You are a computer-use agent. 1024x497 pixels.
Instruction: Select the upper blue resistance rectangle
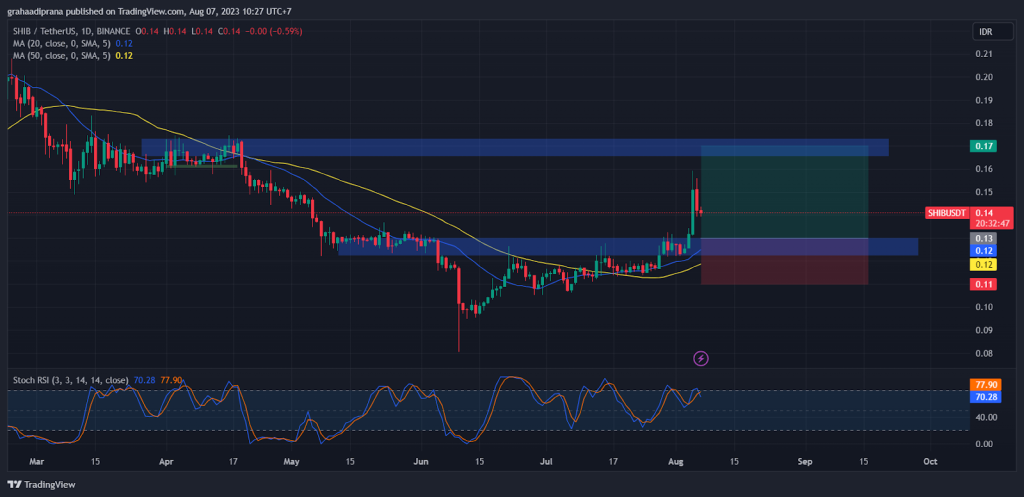pos(515,147)
